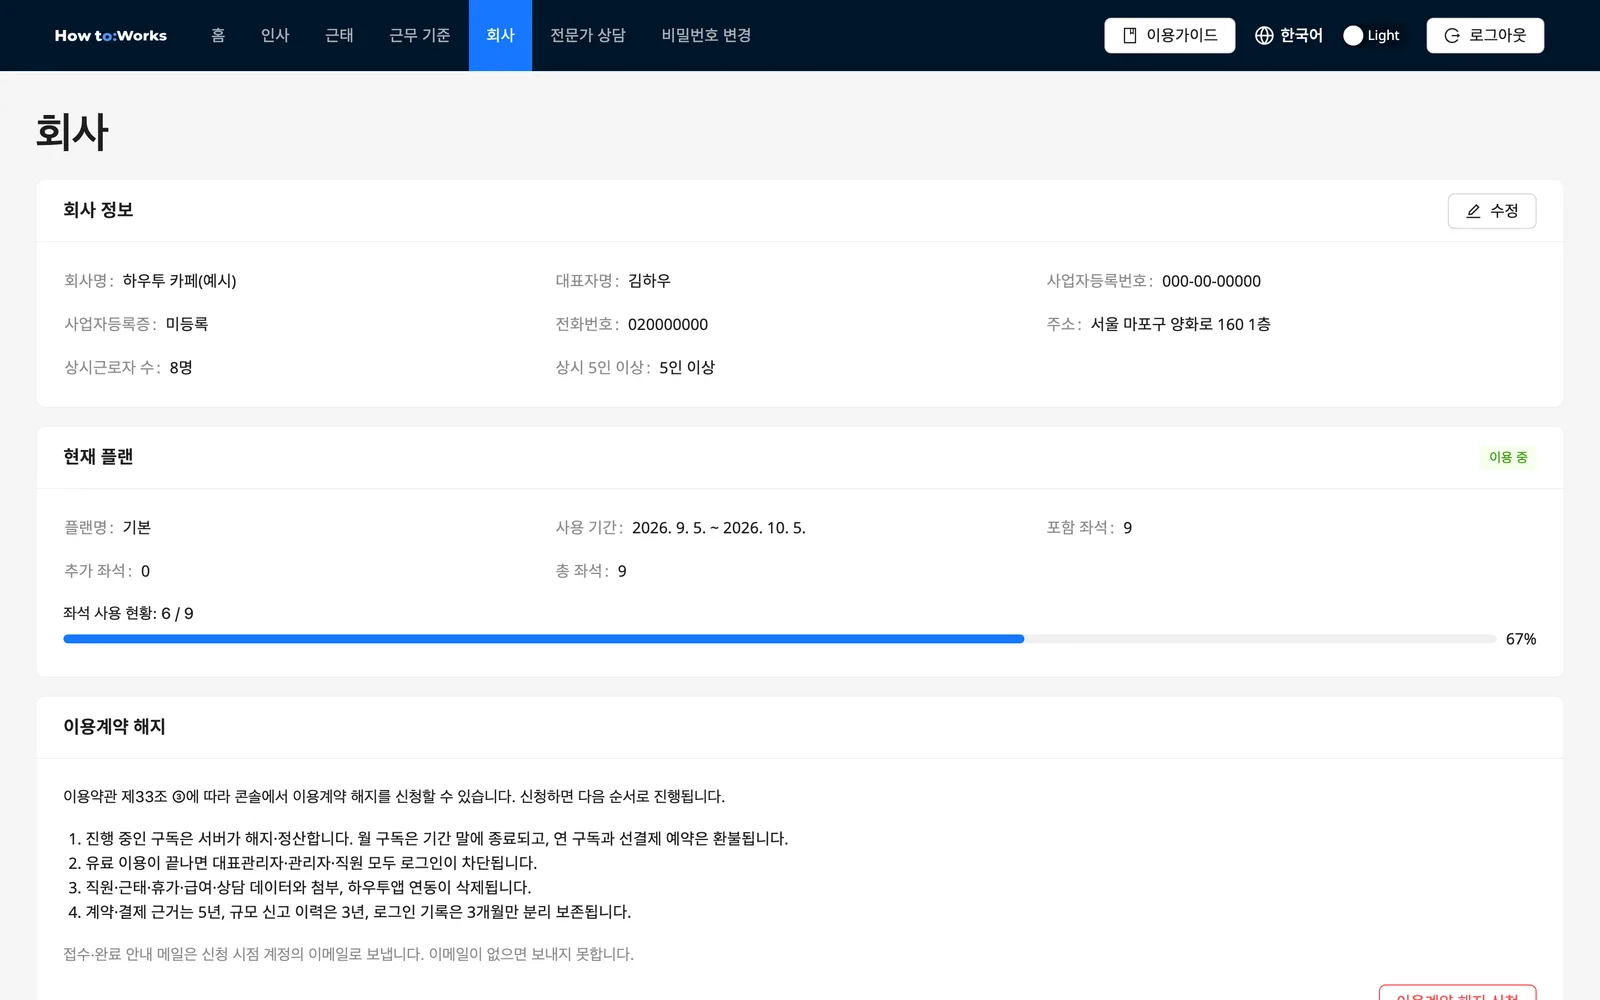Open the 근무 기준 menu
The width and height of the screenshot is (1600, 1000).
tap(420, 35)
